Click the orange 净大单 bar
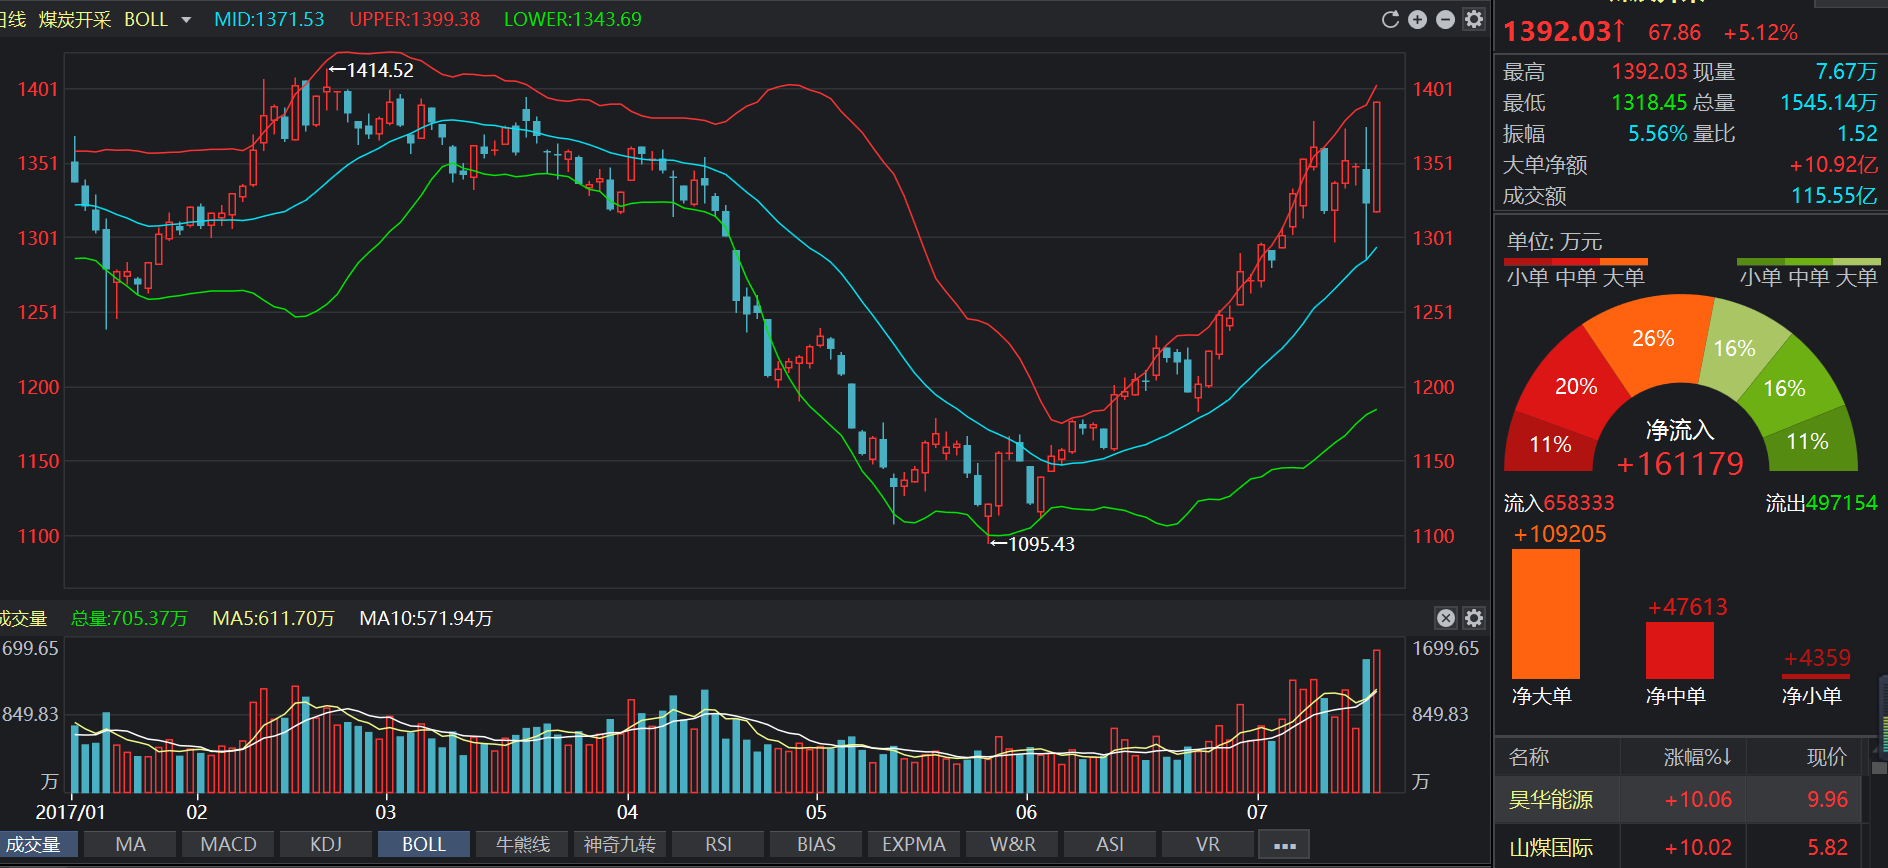Screen dimensions: 1888x868 pyautogui.click(x=1545, y=614)
